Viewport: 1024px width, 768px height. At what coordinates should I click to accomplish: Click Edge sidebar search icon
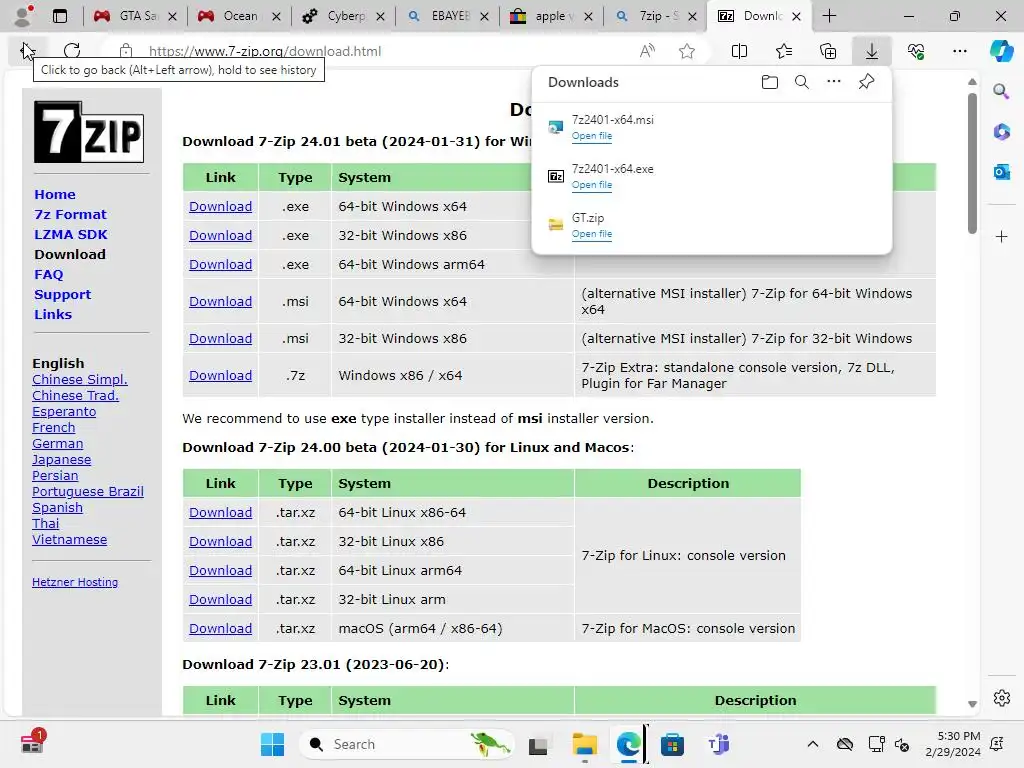(x=1001, y=91)
